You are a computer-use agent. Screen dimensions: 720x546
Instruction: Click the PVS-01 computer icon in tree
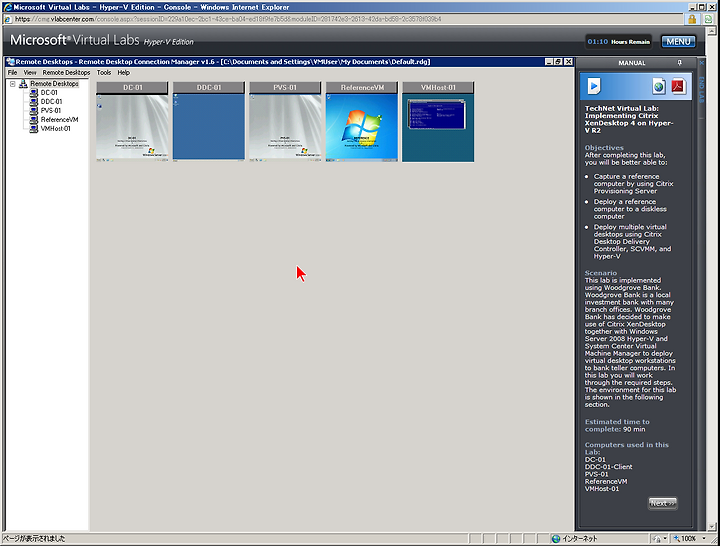tap(34, 111)
